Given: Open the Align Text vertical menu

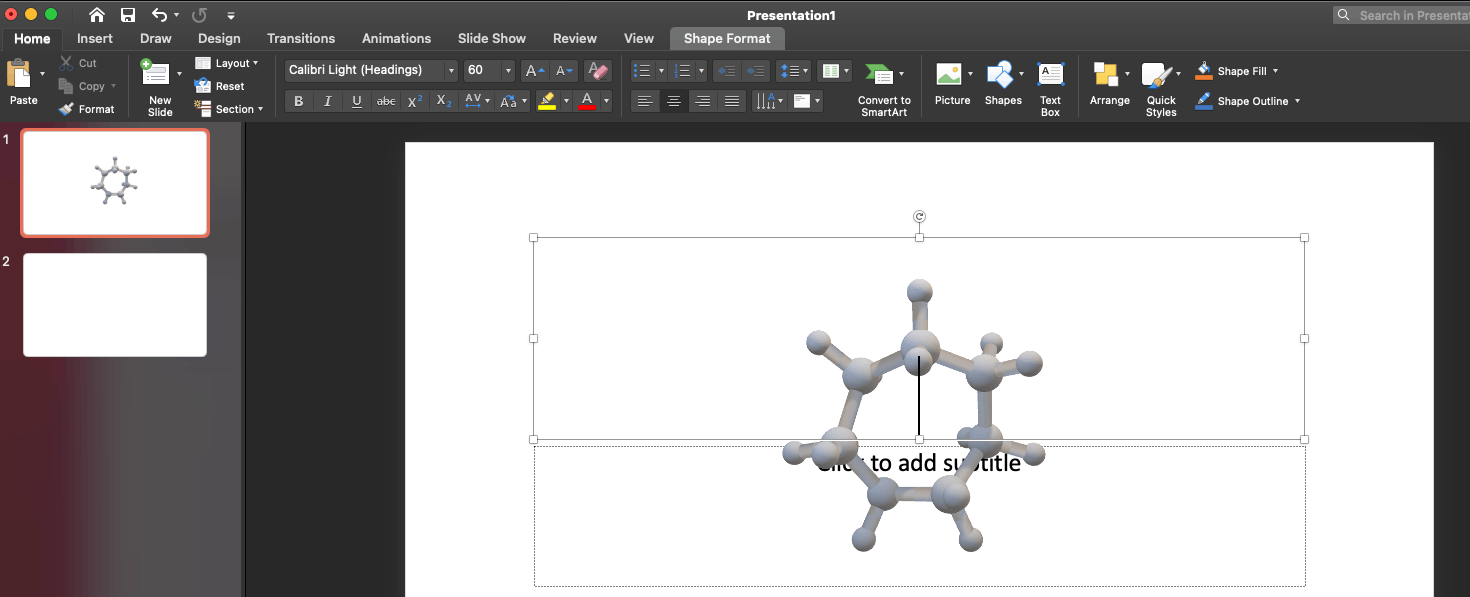Looking at the screenshot, I should click(806, 101).
